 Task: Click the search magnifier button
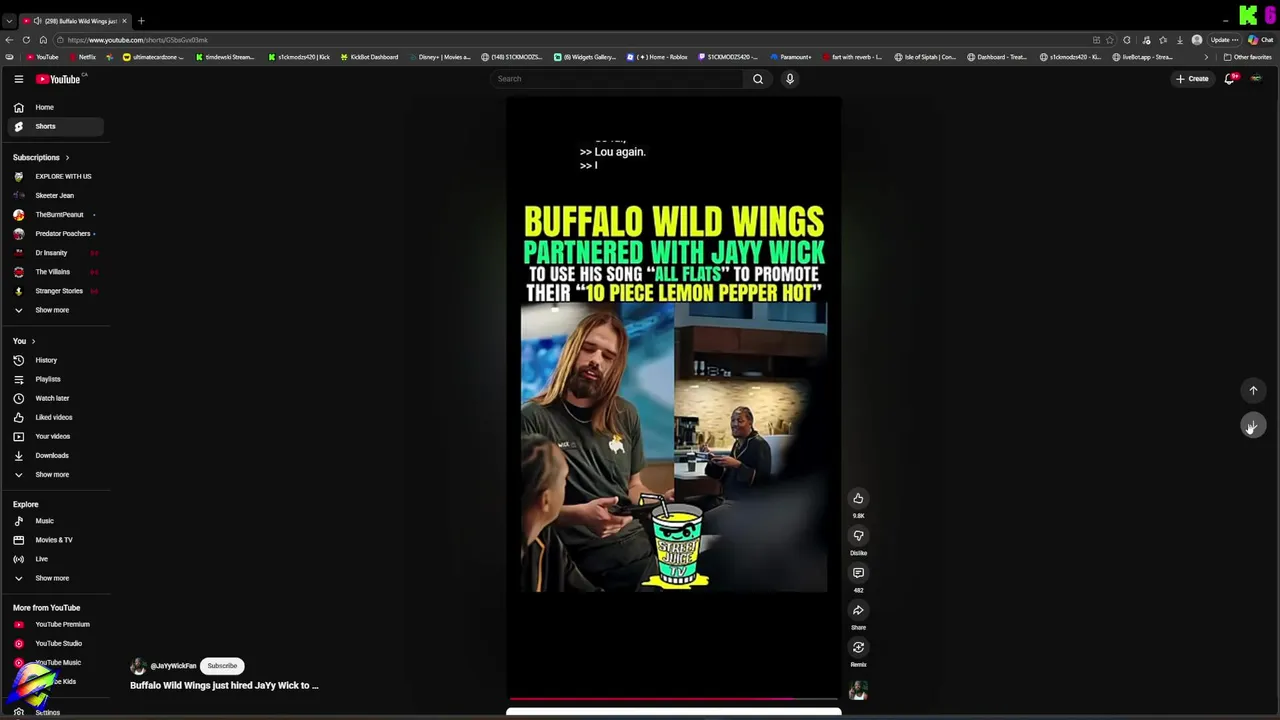(x=758, y=79)
